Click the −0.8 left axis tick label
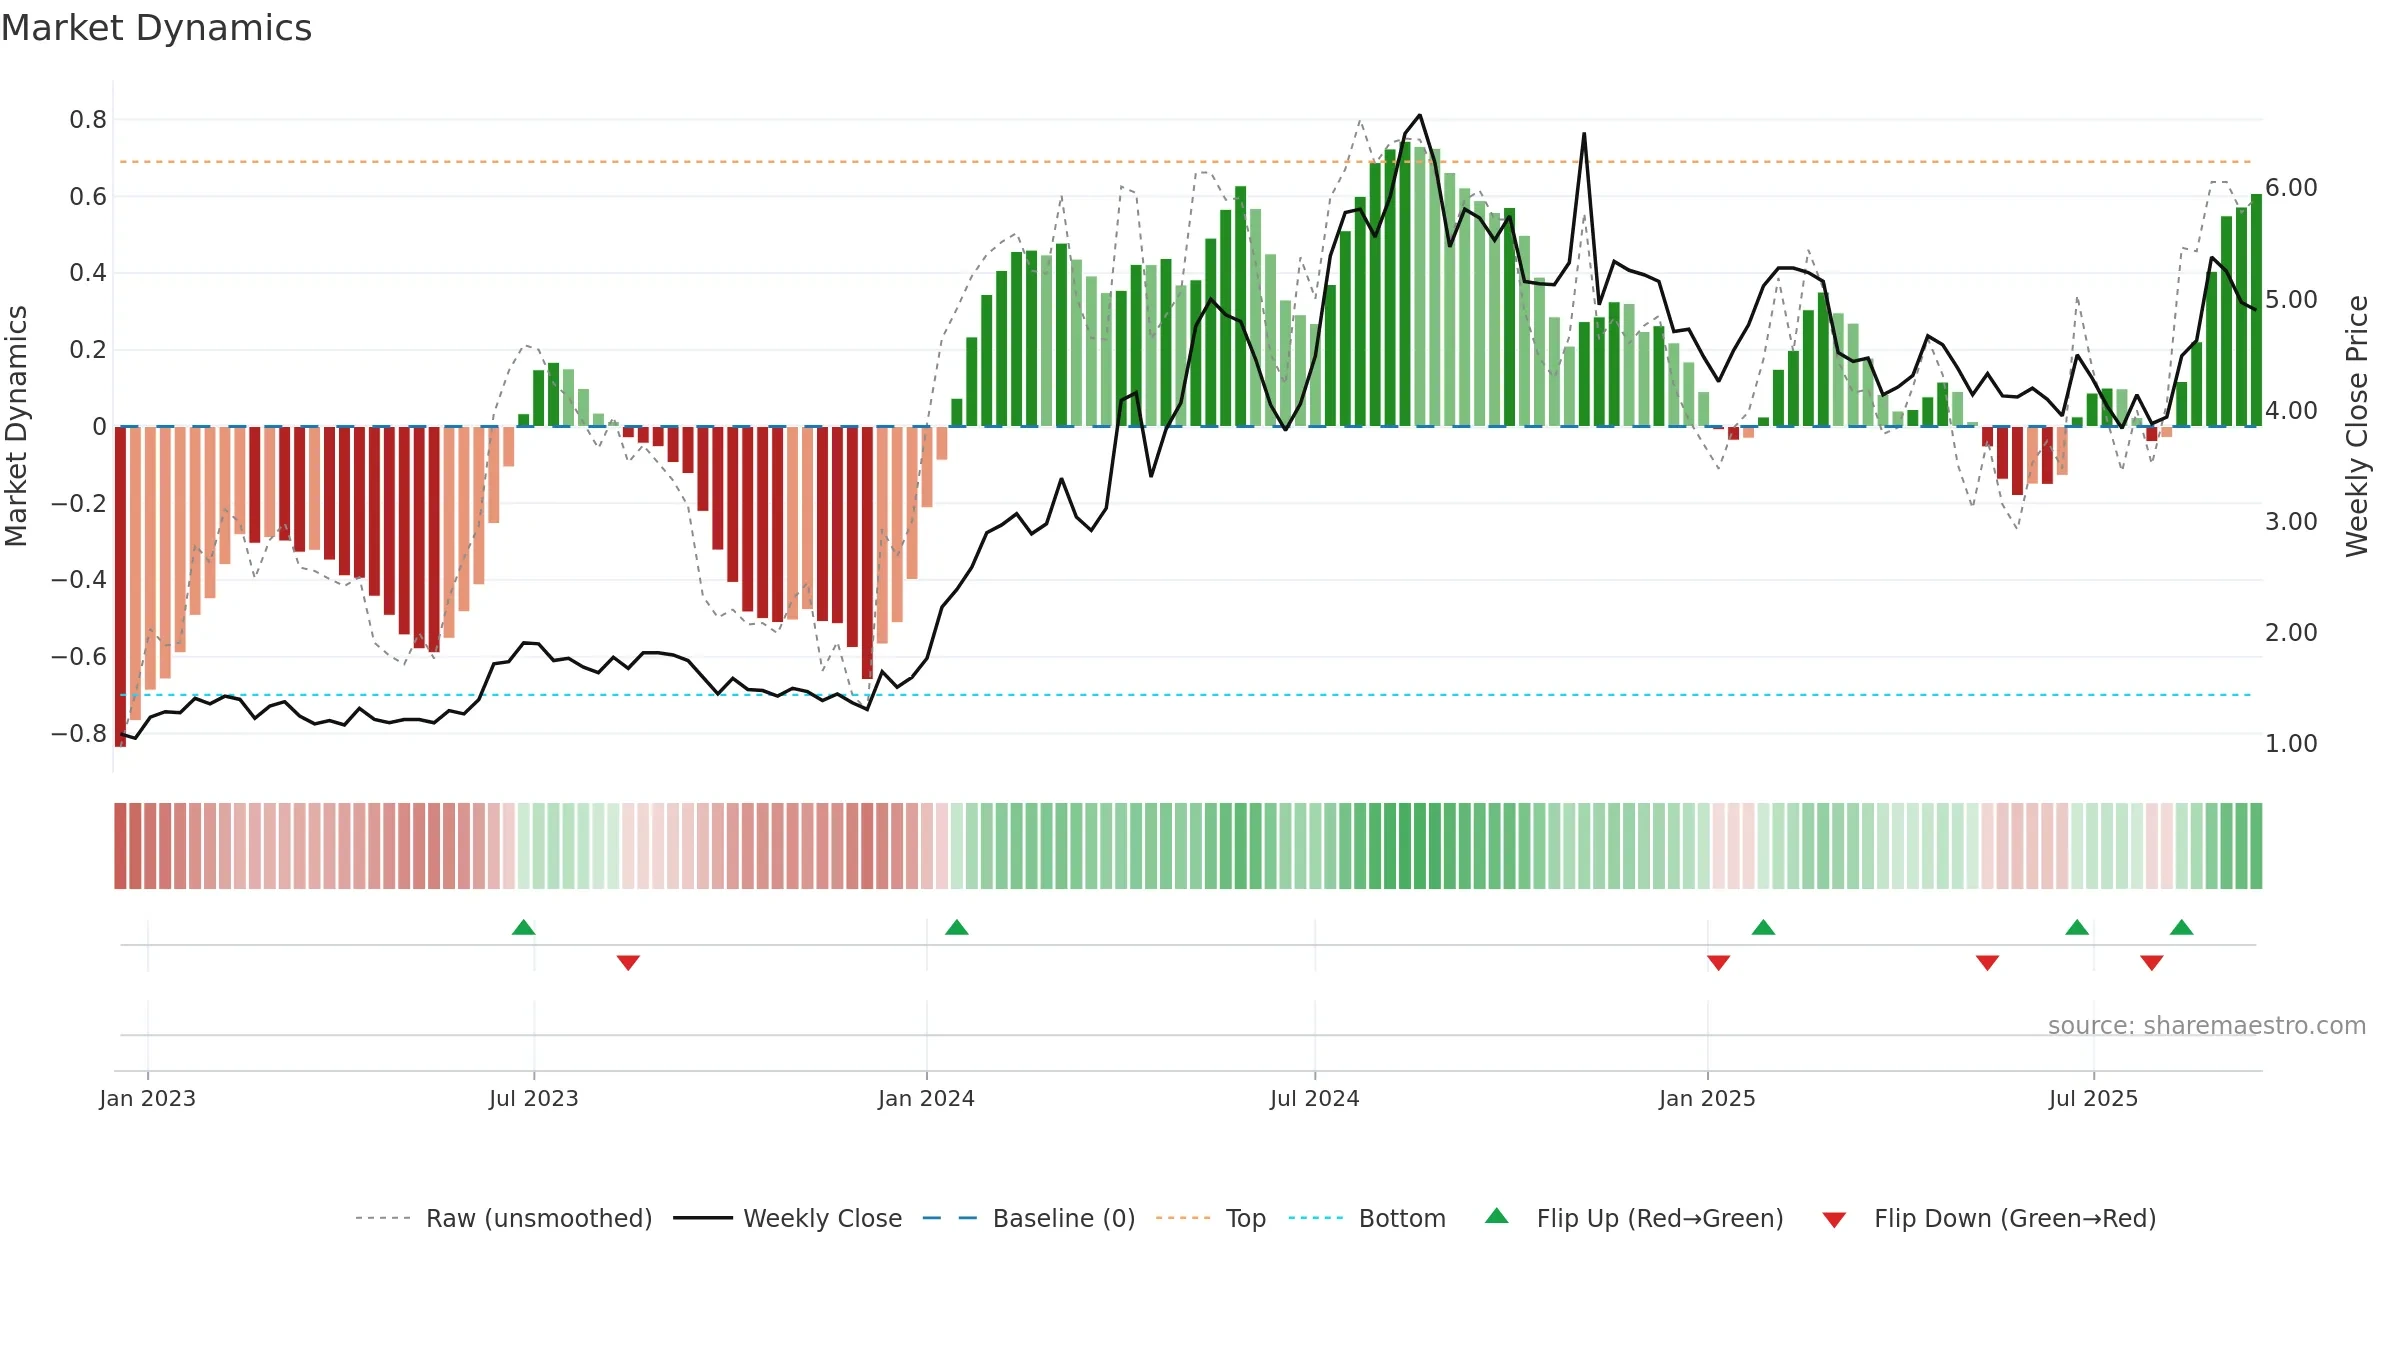 pos(79,734)
